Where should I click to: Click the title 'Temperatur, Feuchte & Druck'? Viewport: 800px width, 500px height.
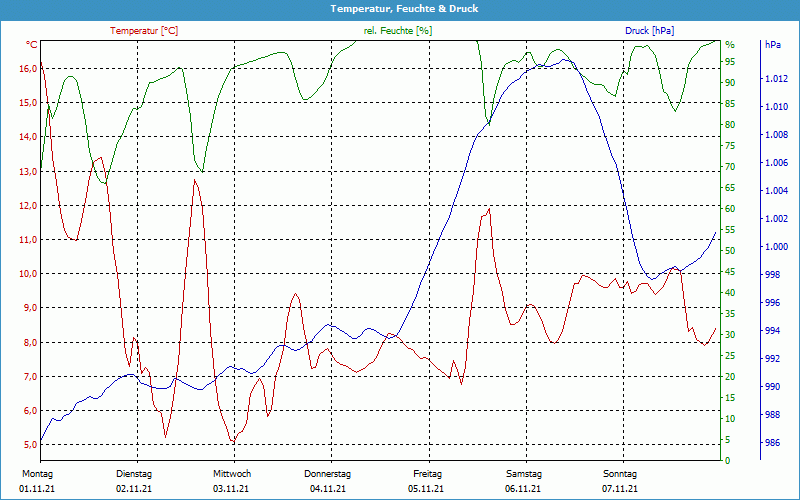pyautogui.click(x=404, y=9)
